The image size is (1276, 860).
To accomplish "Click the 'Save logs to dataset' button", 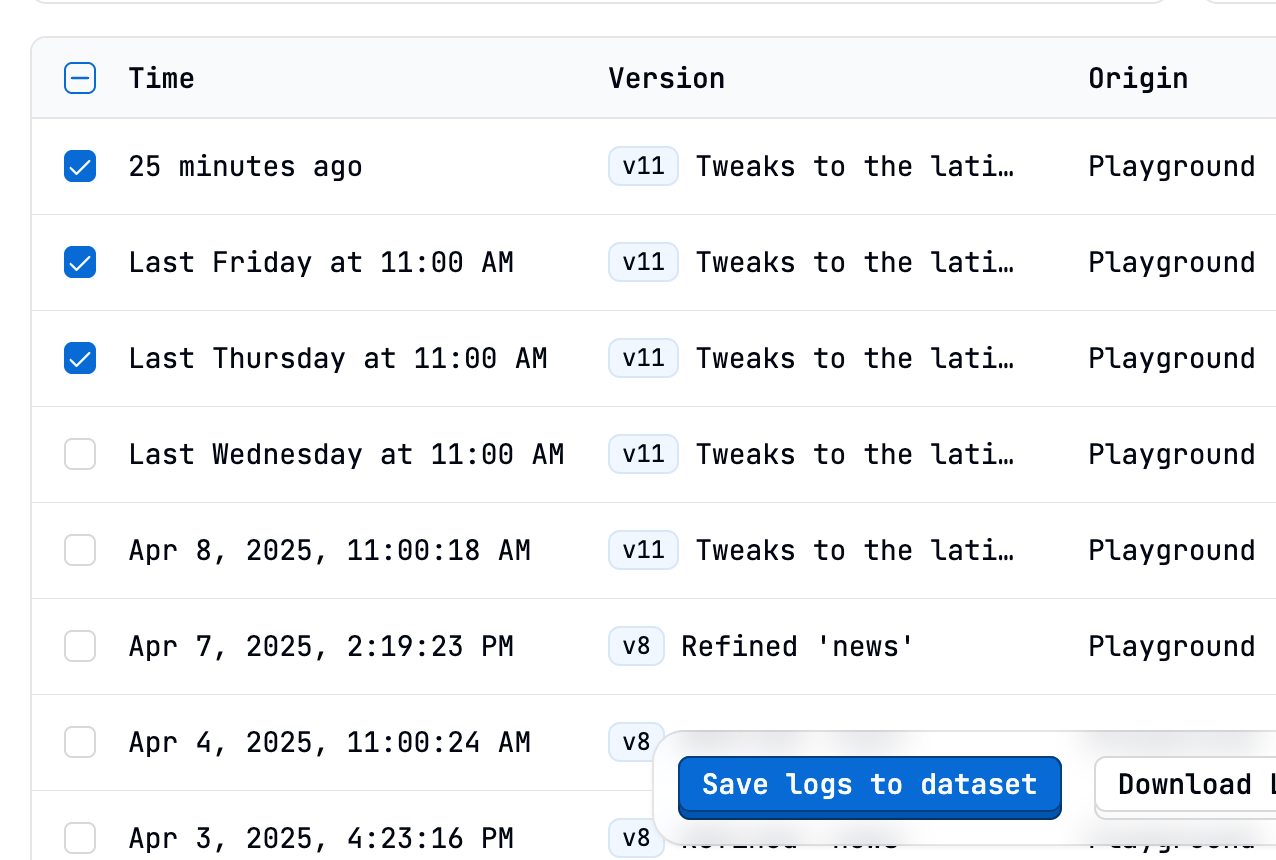I will tap(869, 785).
